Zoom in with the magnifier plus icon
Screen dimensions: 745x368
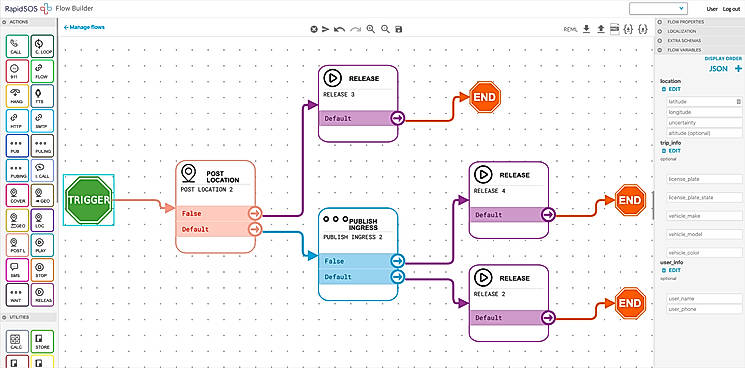pos(371,29)
